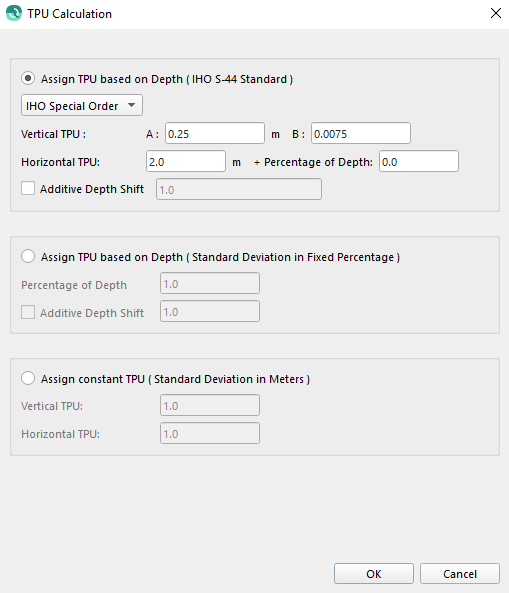Close the TPU Calculation dialog
The image size is (509, 593).
pos(495,13)
